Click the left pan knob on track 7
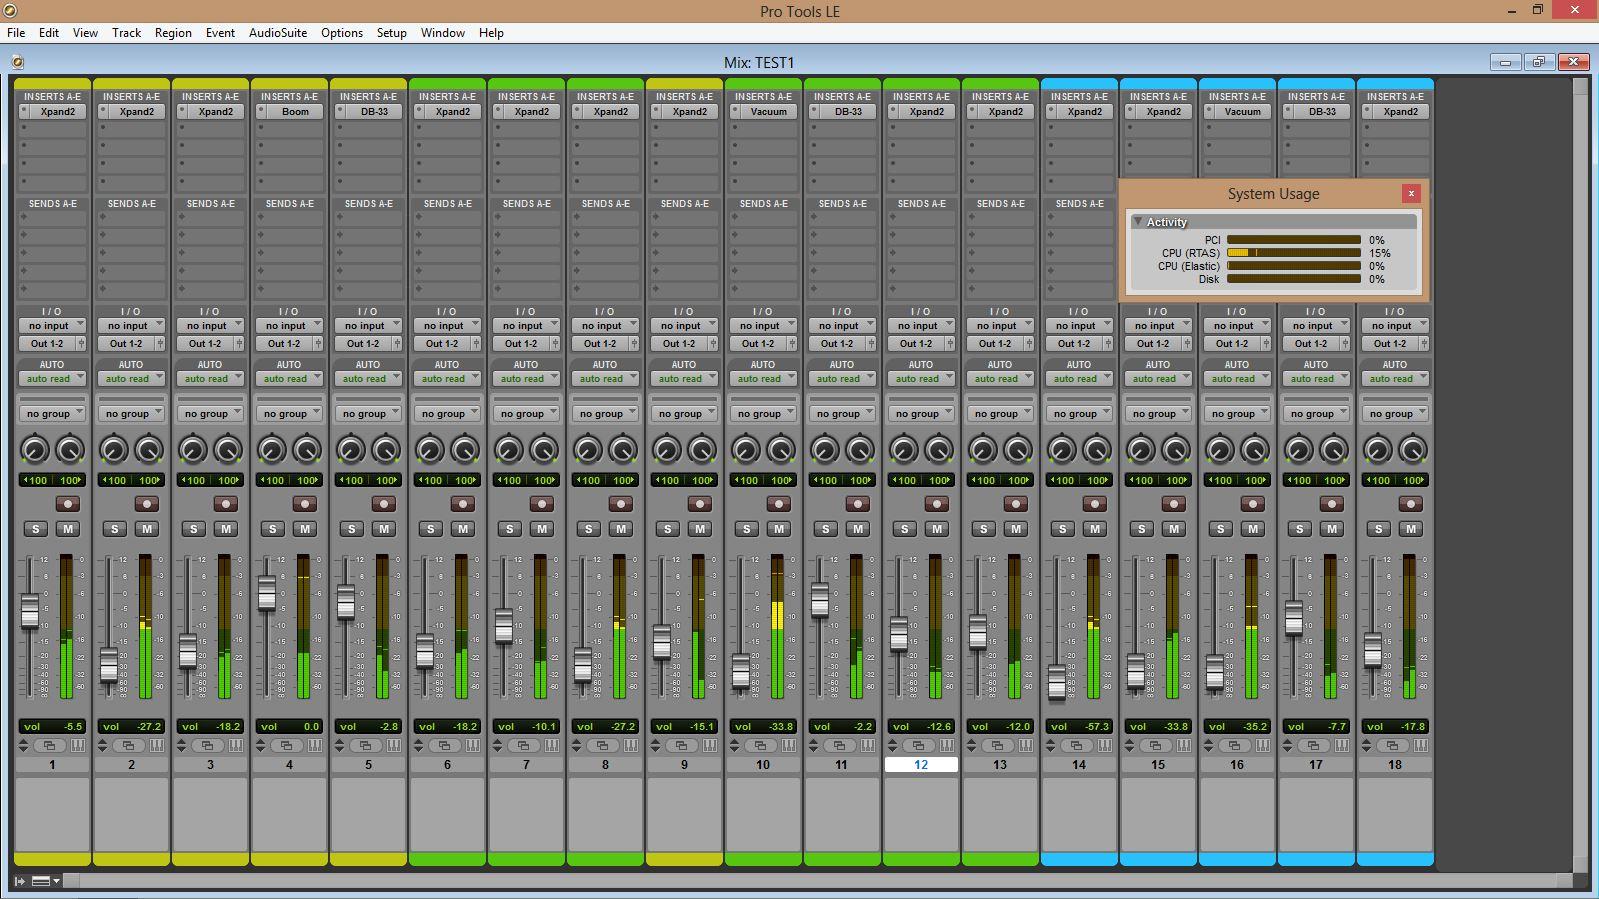The image size is (1599, 899). pyautogui.click(x=509, y=450)
